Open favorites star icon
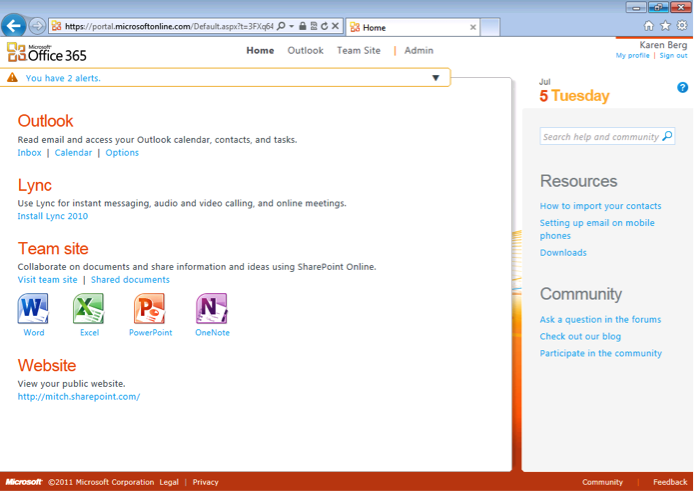694x491 pixels. point(665,26)
